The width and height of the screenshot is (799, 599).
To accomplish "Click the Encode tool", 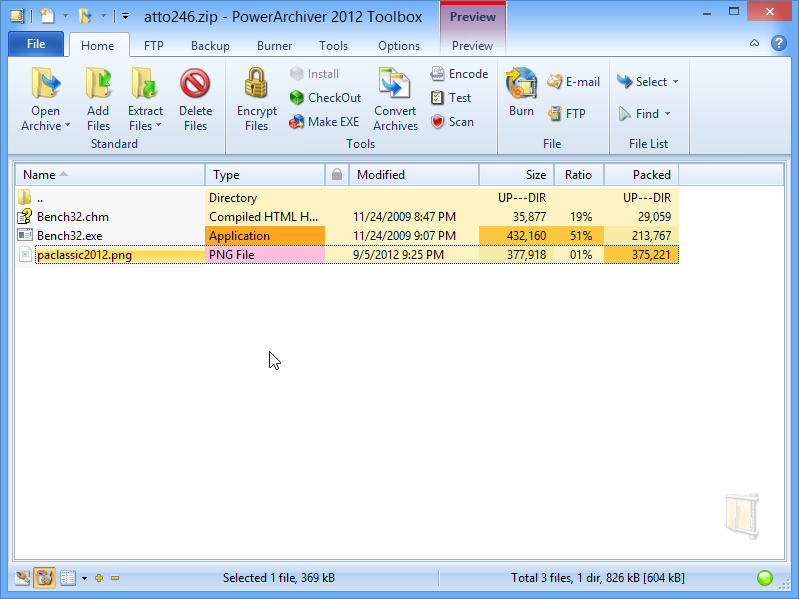I will point(459,74).
